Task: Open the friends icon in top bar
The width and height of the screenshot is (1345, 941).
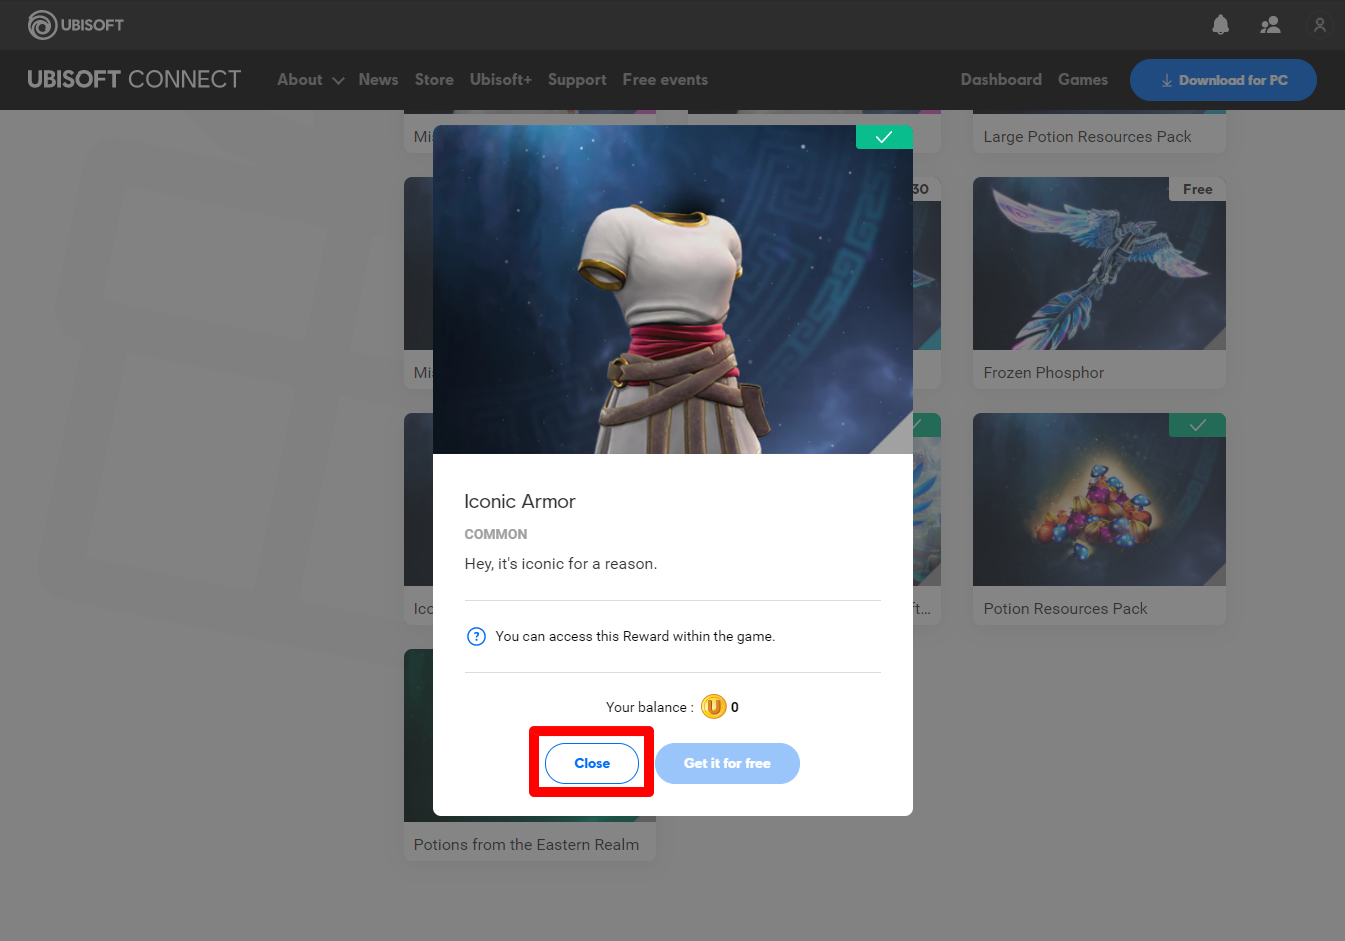Action: pyautogui.click(x=1270, y=25)
